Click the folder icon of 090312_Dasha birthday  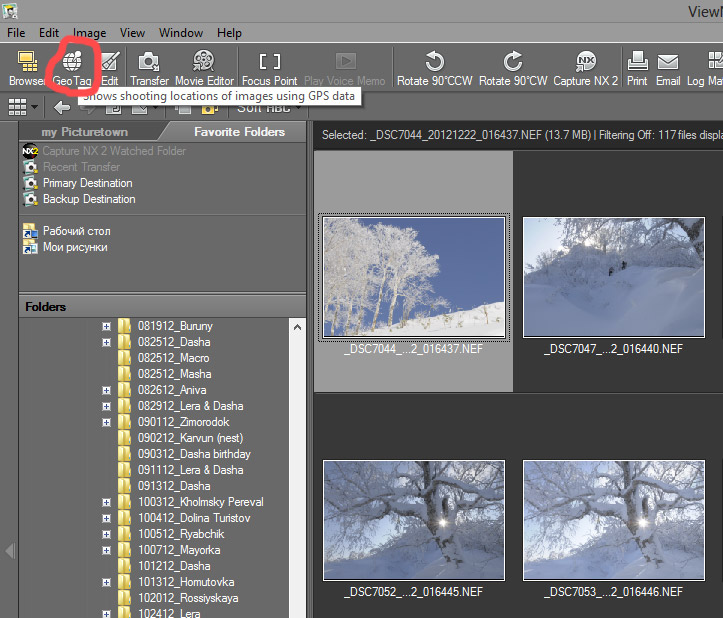[x=124, y=454]
